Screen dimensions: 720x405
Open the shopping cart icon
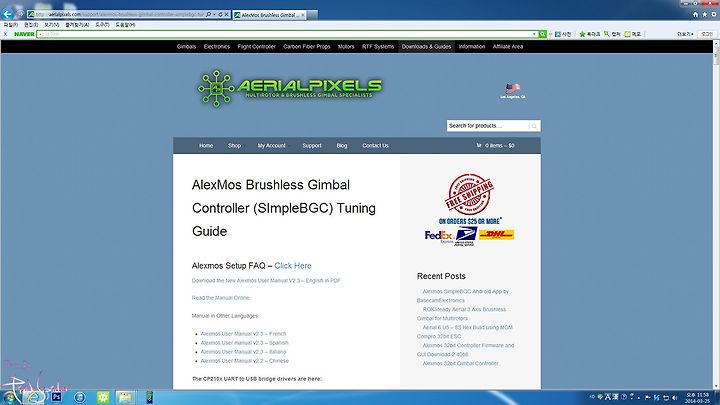click(x=479, y=145)
